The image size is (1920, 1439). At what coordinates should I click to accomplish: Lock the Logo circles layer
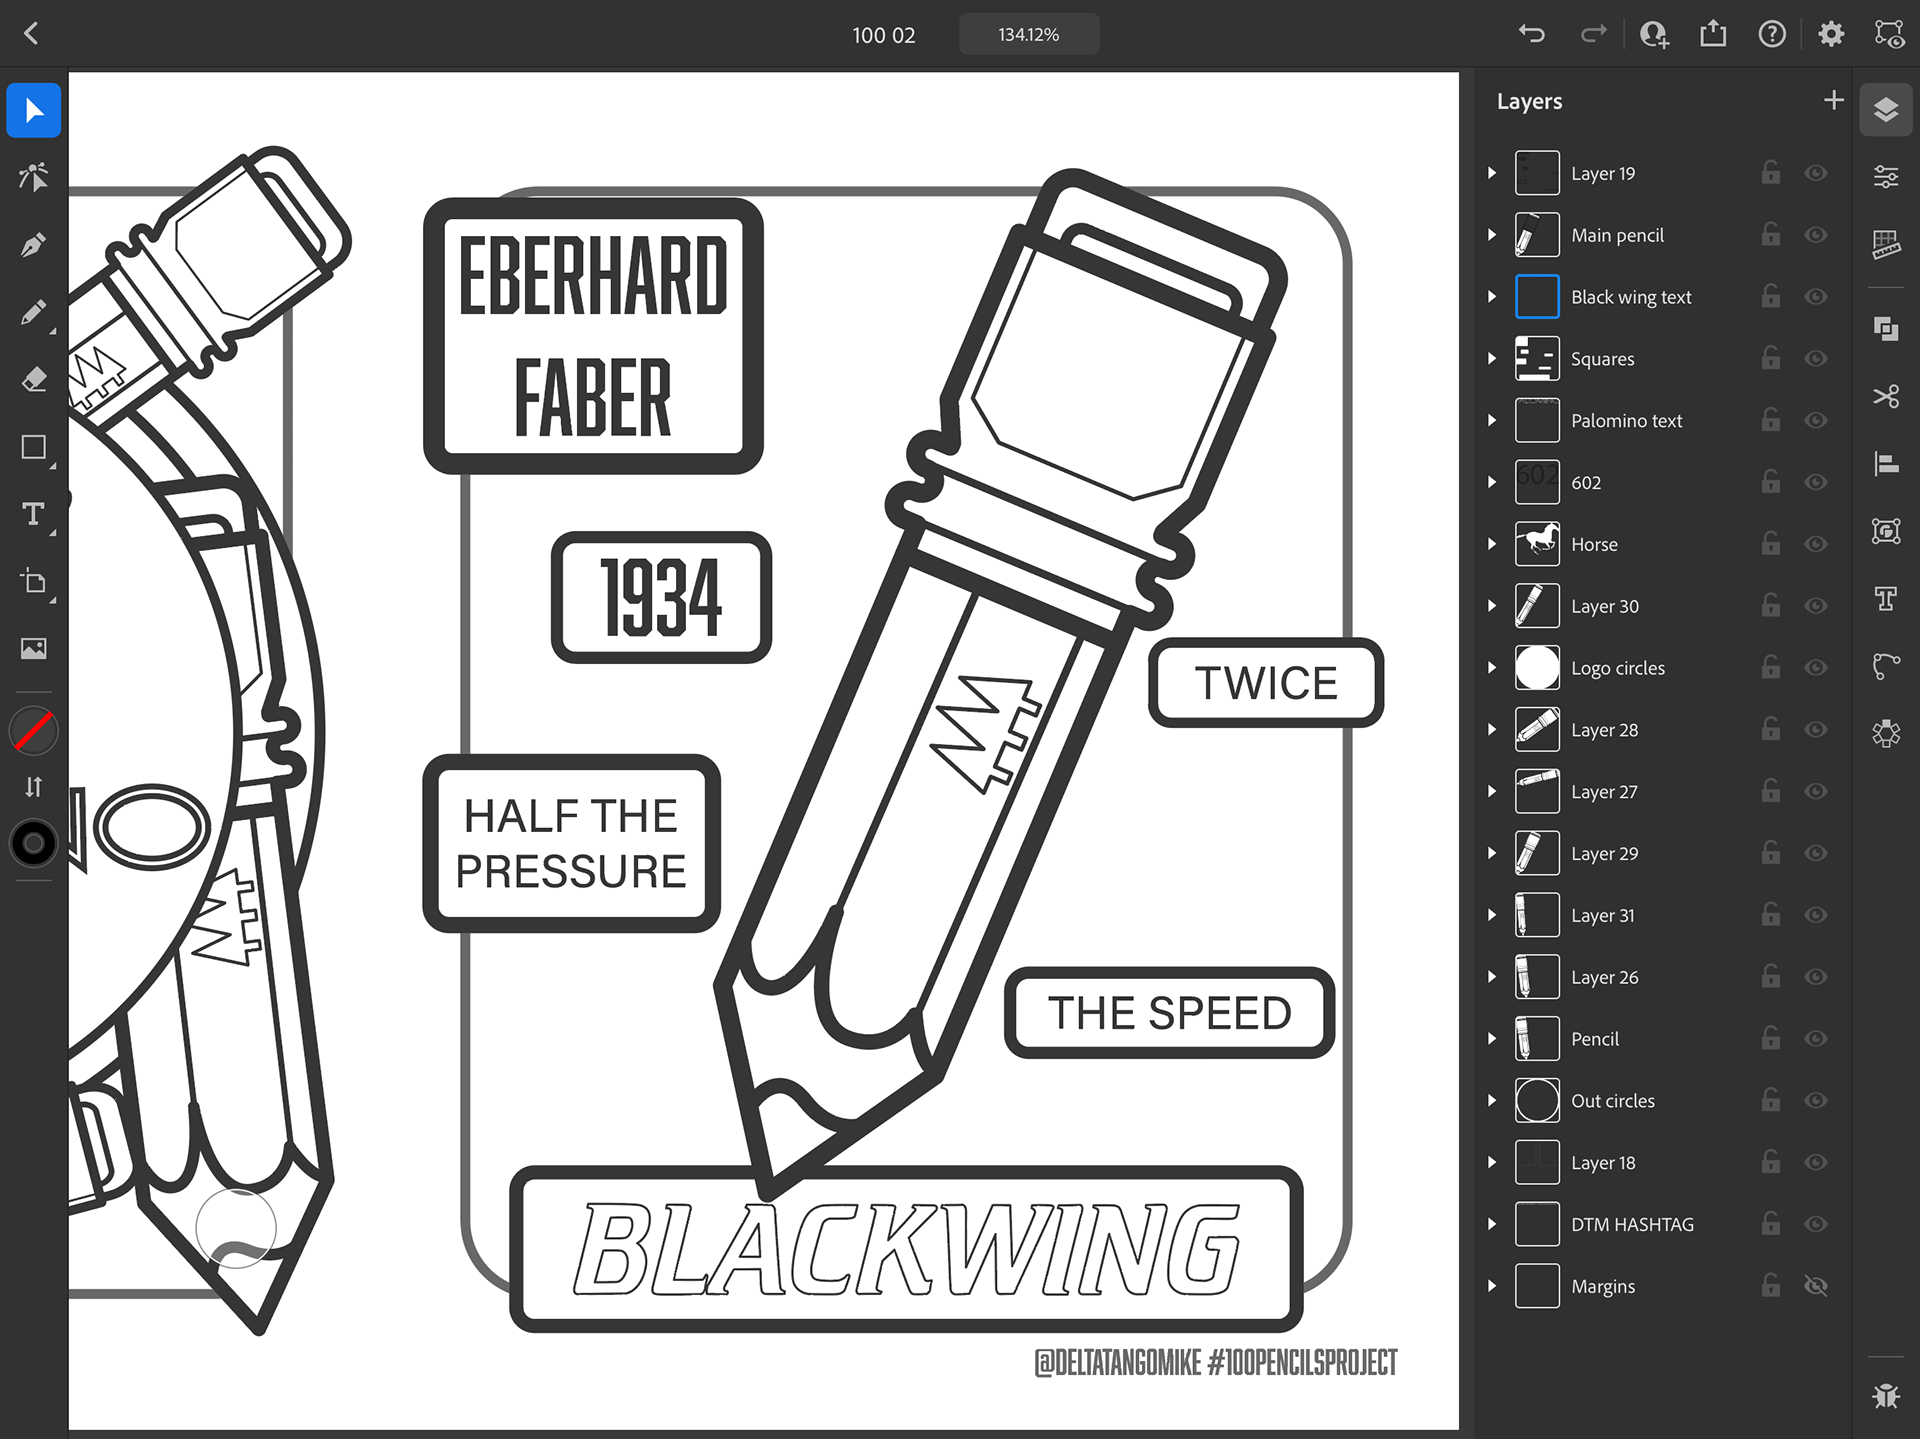(1770, 667)
